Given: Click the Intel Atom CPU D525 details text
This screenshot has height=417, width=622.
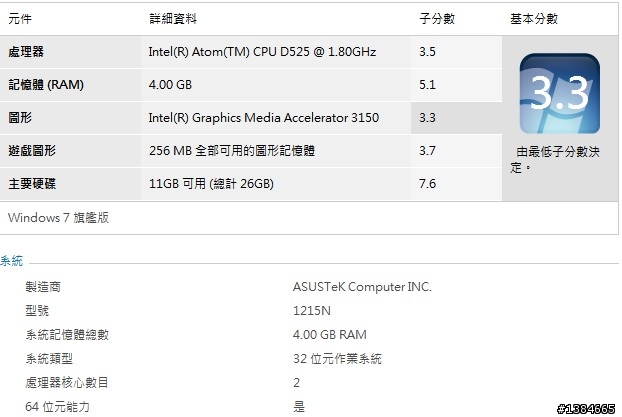Looking at the screenshot, I should [x=262, y=52].
